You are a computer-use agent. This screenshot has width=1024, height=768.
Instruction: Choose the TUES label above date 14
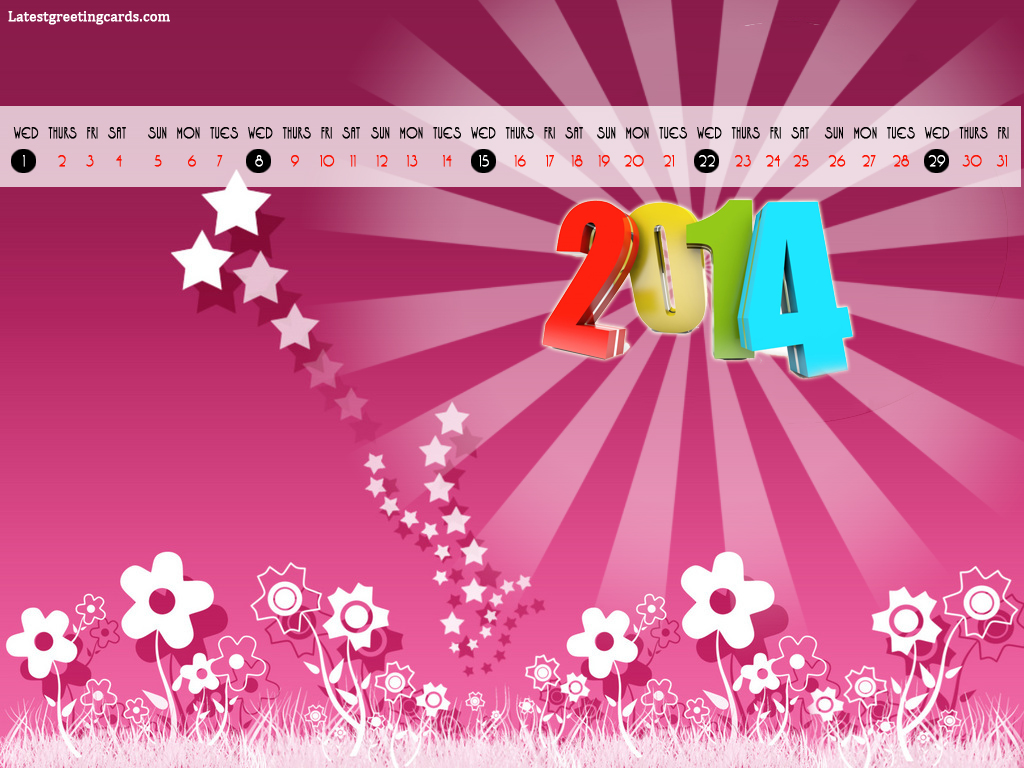pos(447,133)
